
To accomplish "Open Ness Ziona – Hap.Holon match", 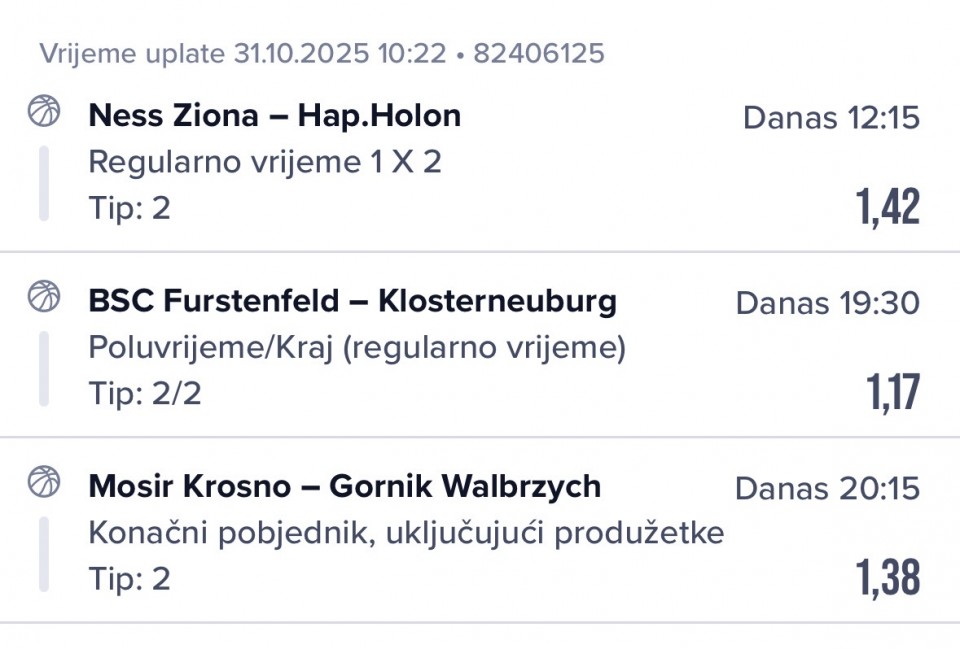I will pos(274,115).
